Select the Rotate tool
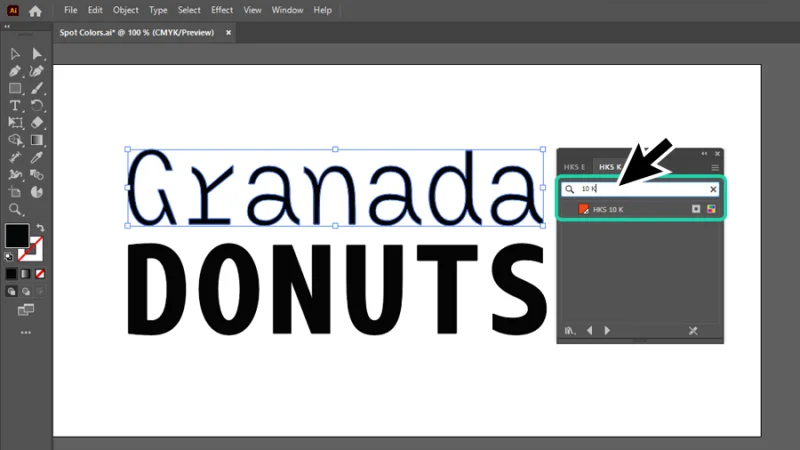Viewport: 800px width, 450px height. click(36, 106)
